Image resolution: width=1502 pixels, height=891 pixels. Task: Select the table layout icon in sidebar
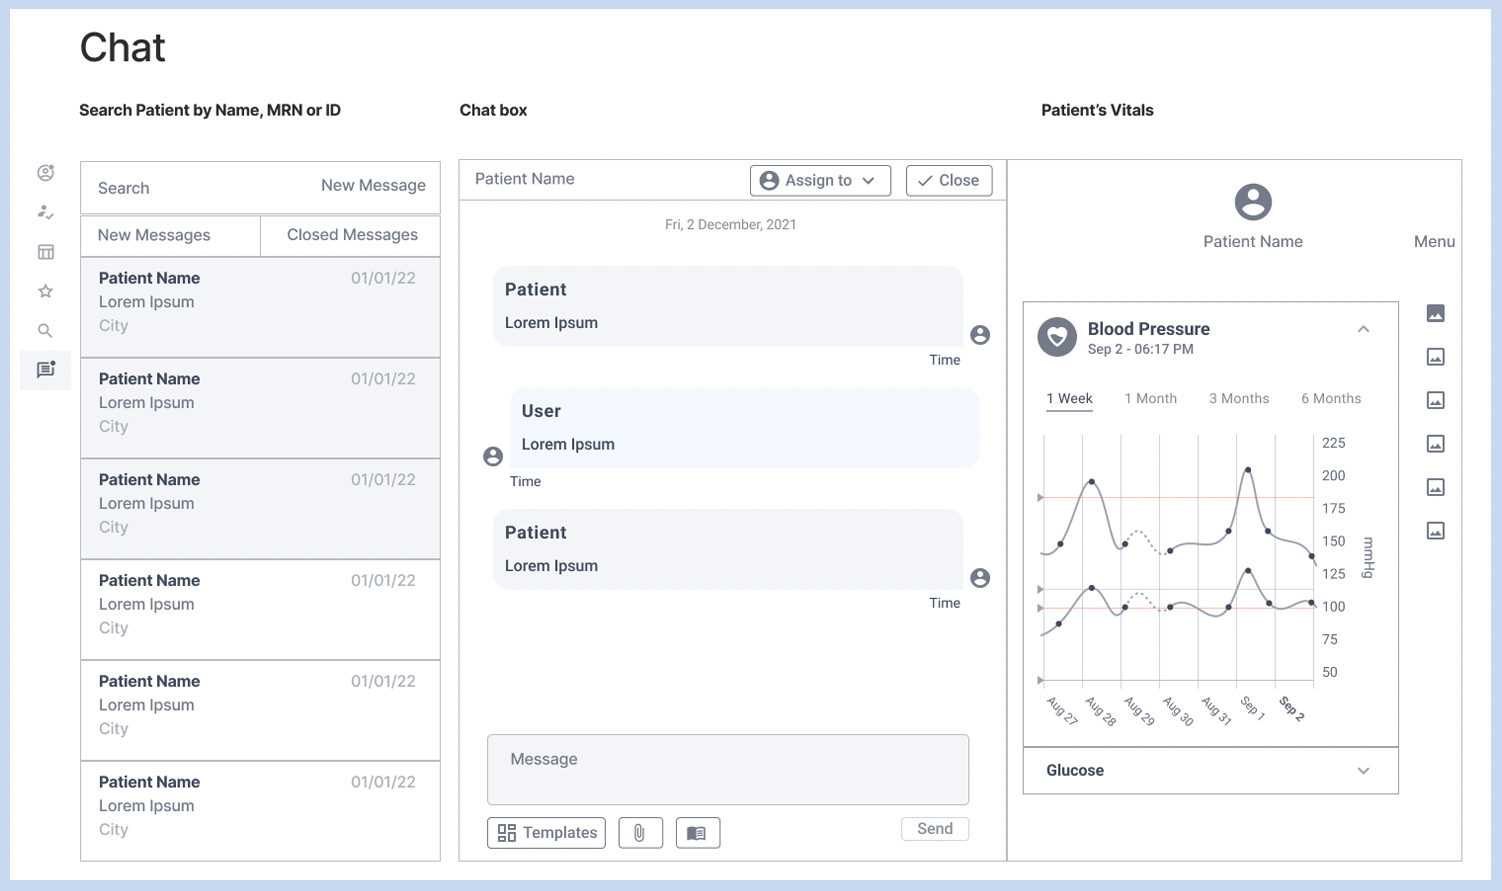pos(45,252)
